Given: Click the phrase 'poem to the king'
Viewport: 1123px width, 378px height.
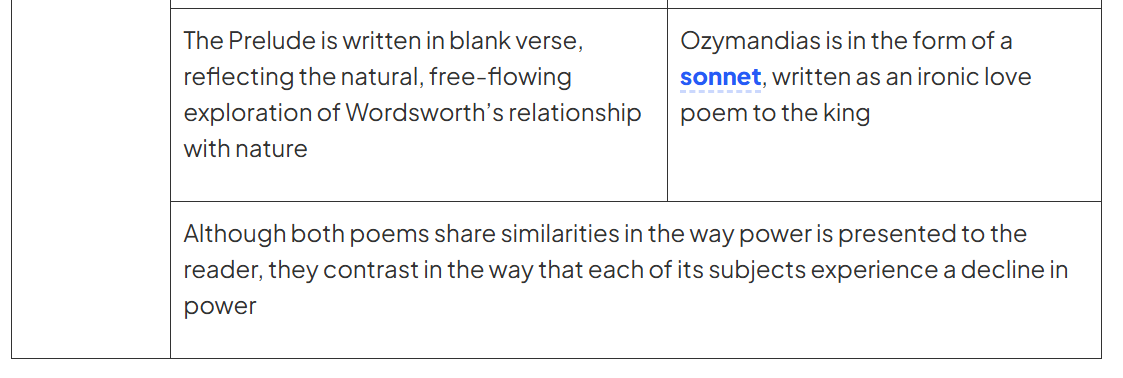Looking at the screenshot, I should pos(775,113).
